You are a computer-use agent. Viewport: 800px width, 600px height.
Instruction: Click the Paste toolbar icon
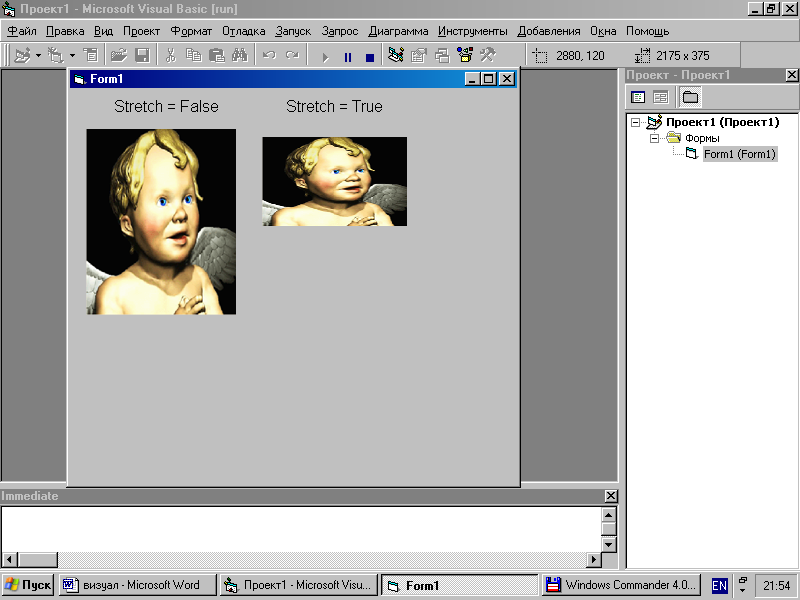[x=217, y=55]
